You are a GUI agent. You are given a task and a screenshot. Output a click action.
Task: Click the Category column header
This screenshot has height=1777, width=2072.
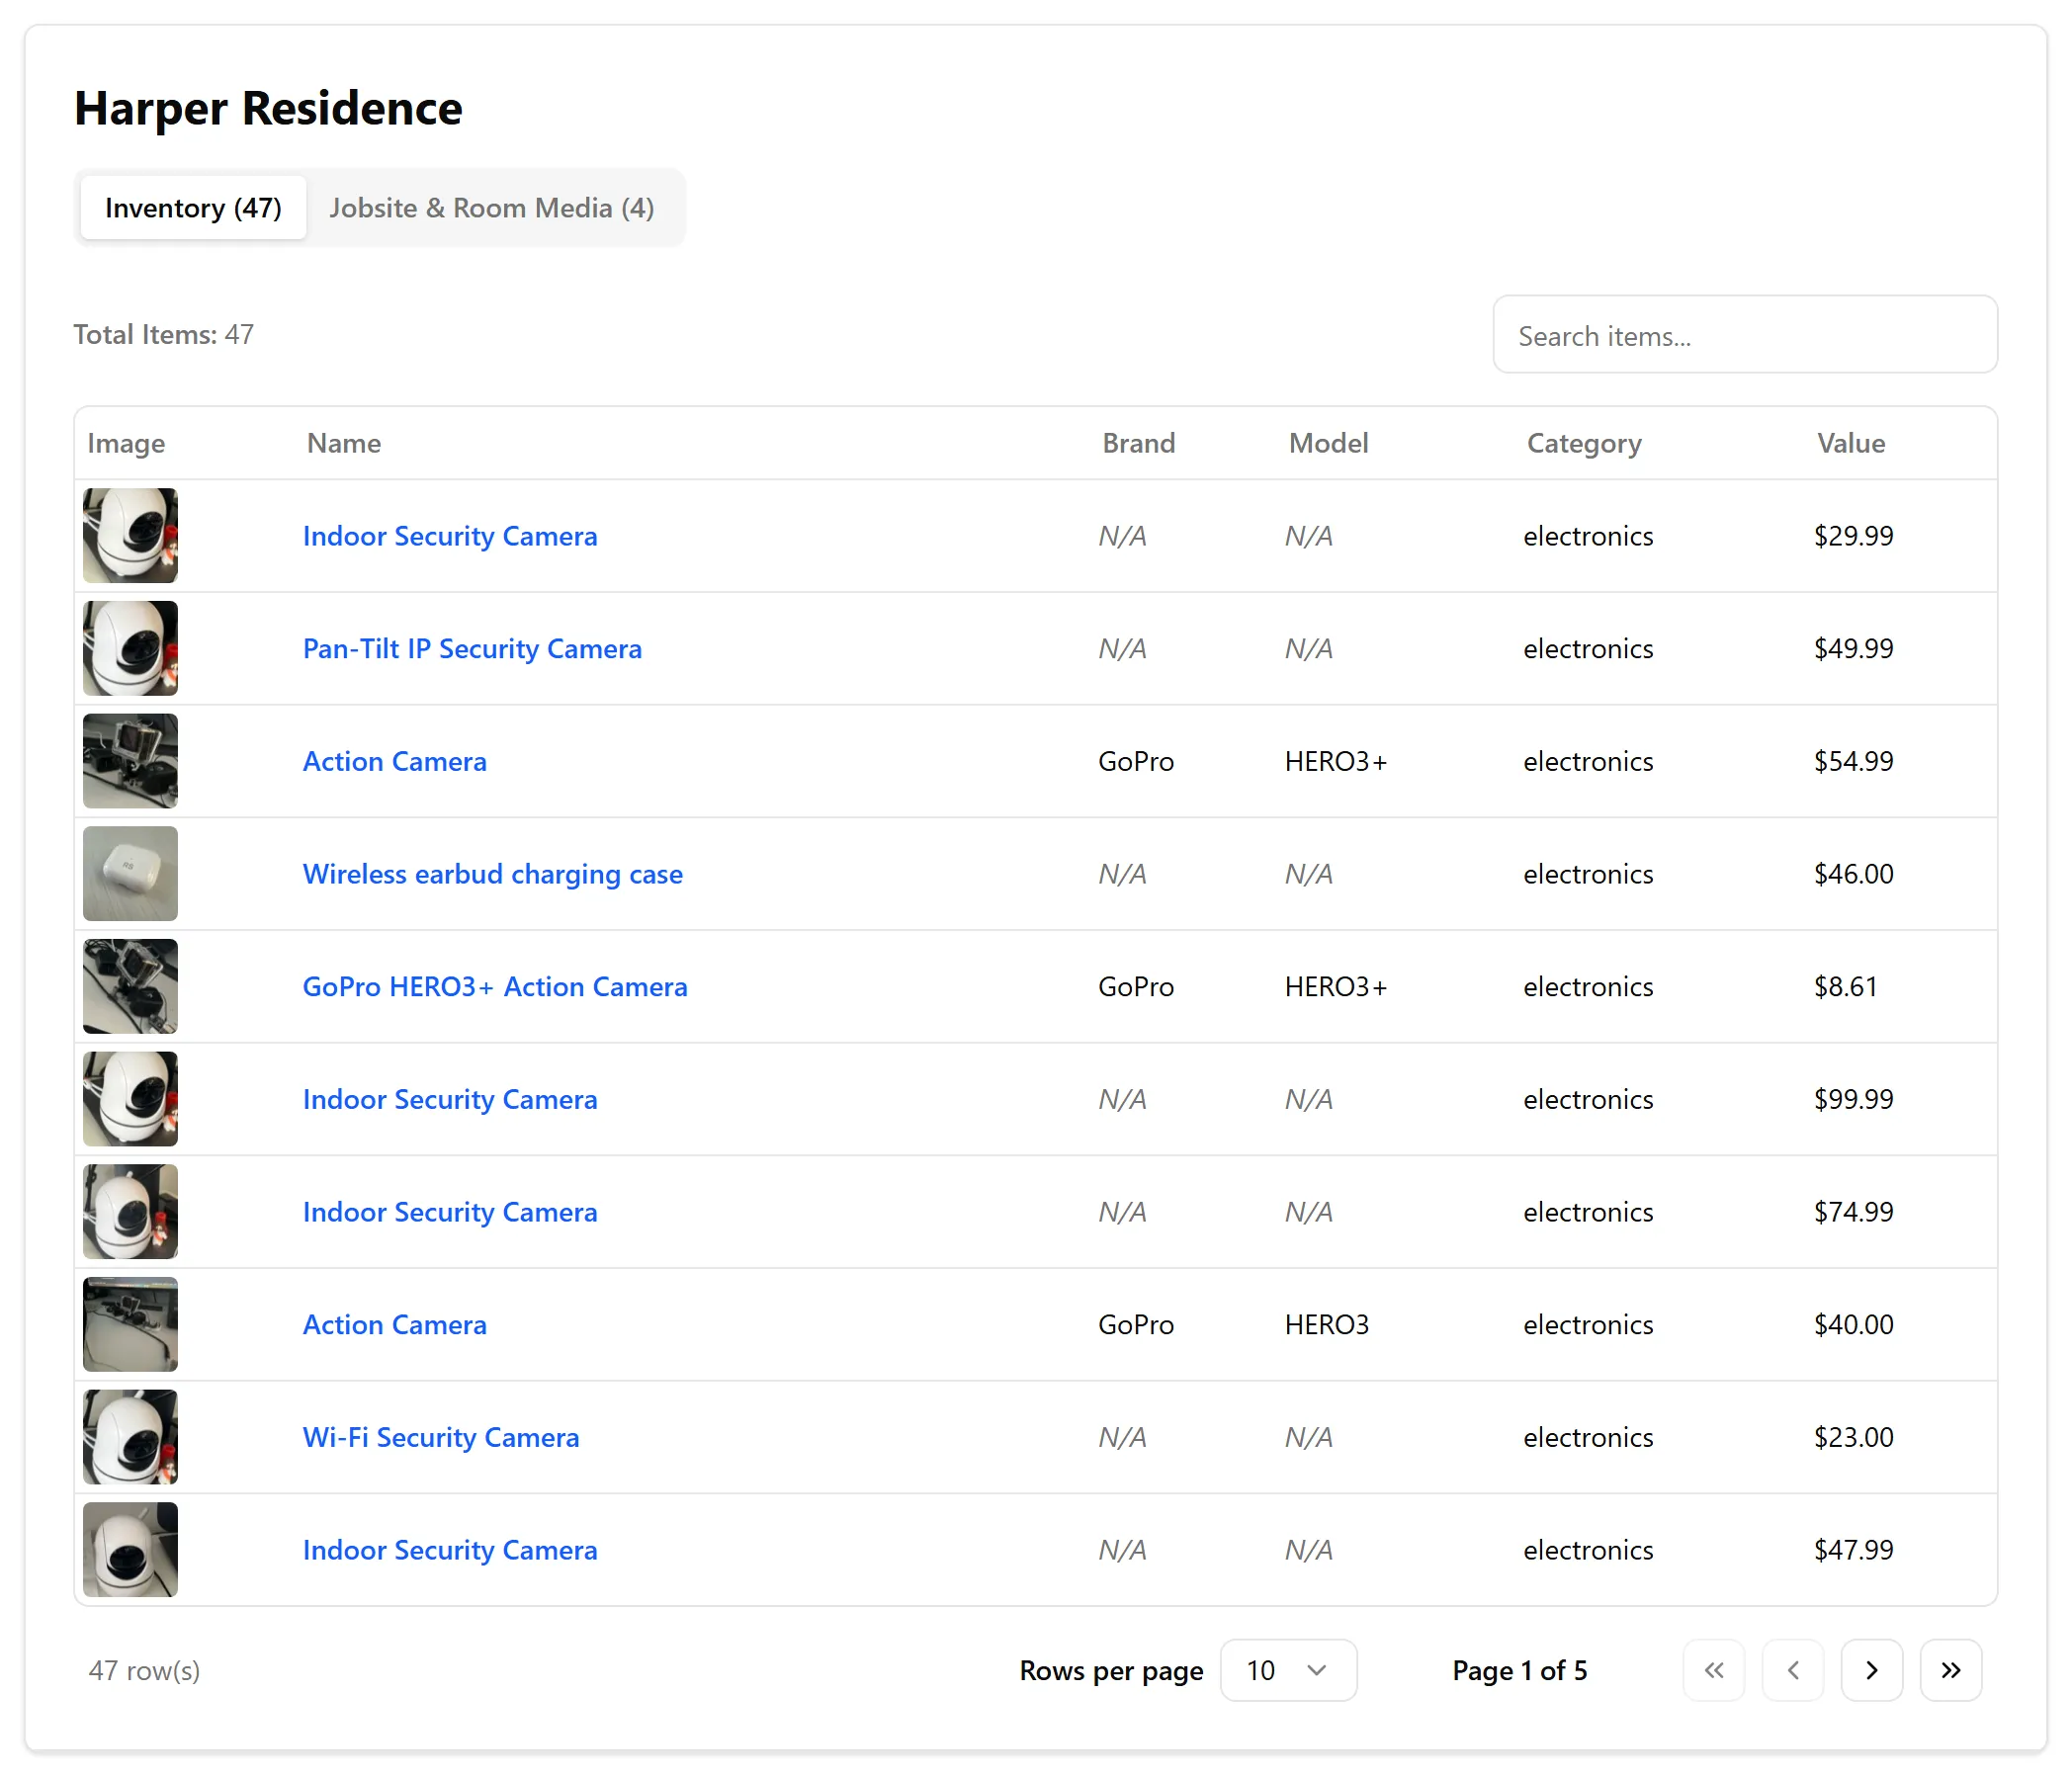tap(1584, 443)
